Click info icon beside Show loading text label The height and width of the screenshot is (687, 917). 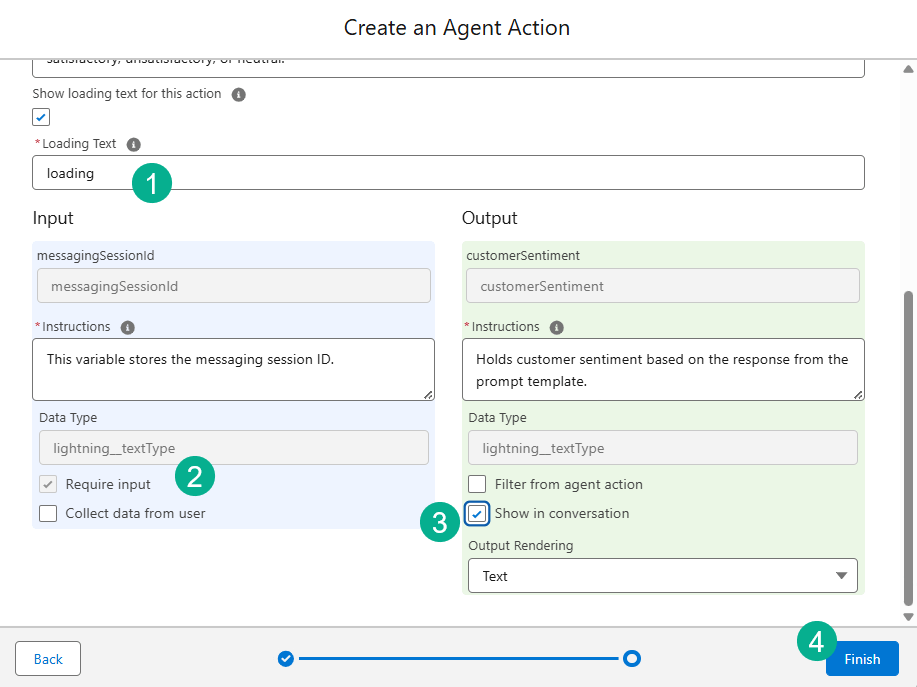click(238, 95)
